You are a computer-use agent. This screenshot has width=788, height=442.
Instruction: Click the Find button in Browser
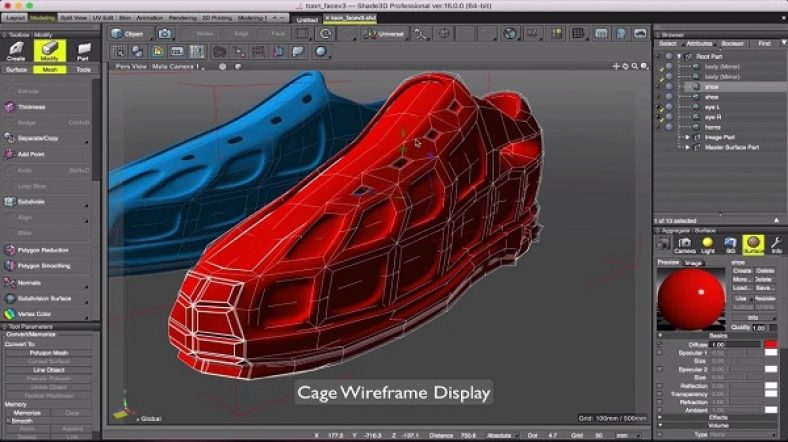[x=764, y=44]
